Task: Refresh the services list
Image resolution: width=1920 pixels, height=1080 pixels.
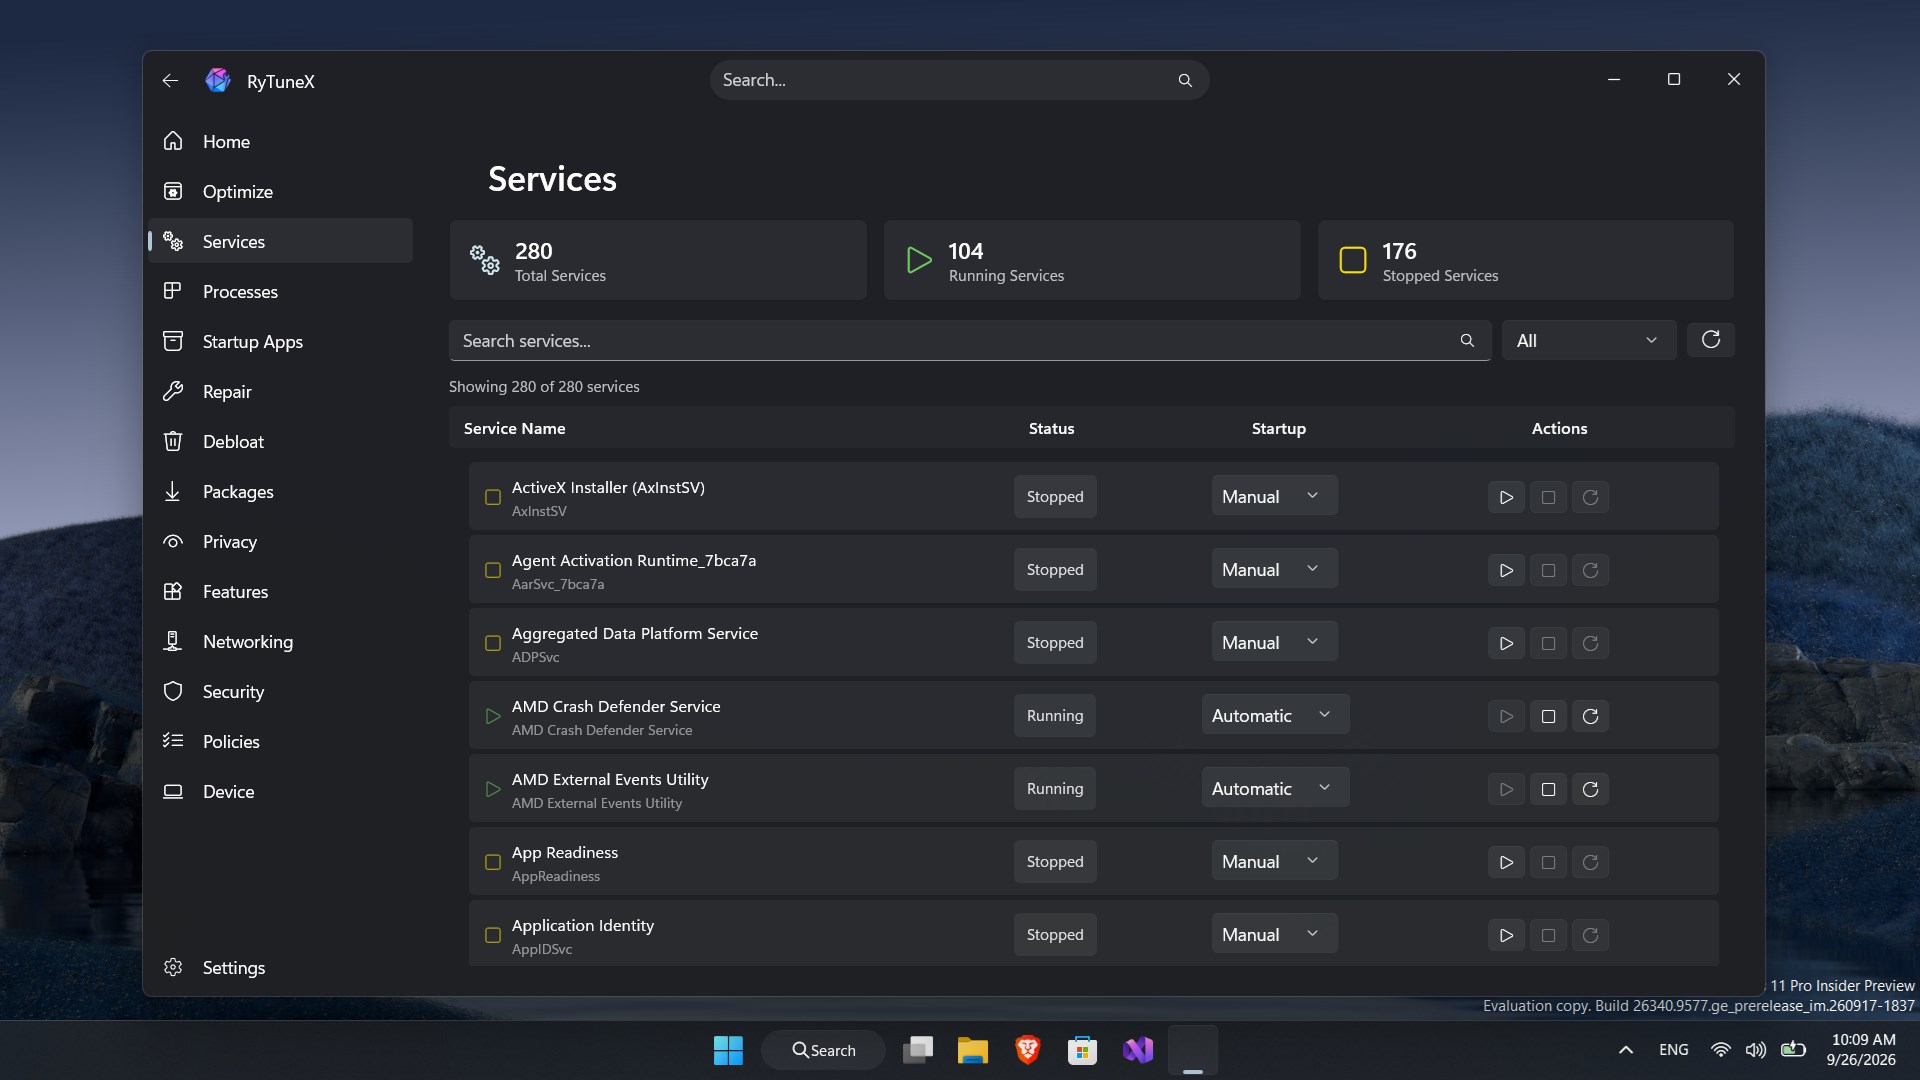Action: click(1710, 340)
